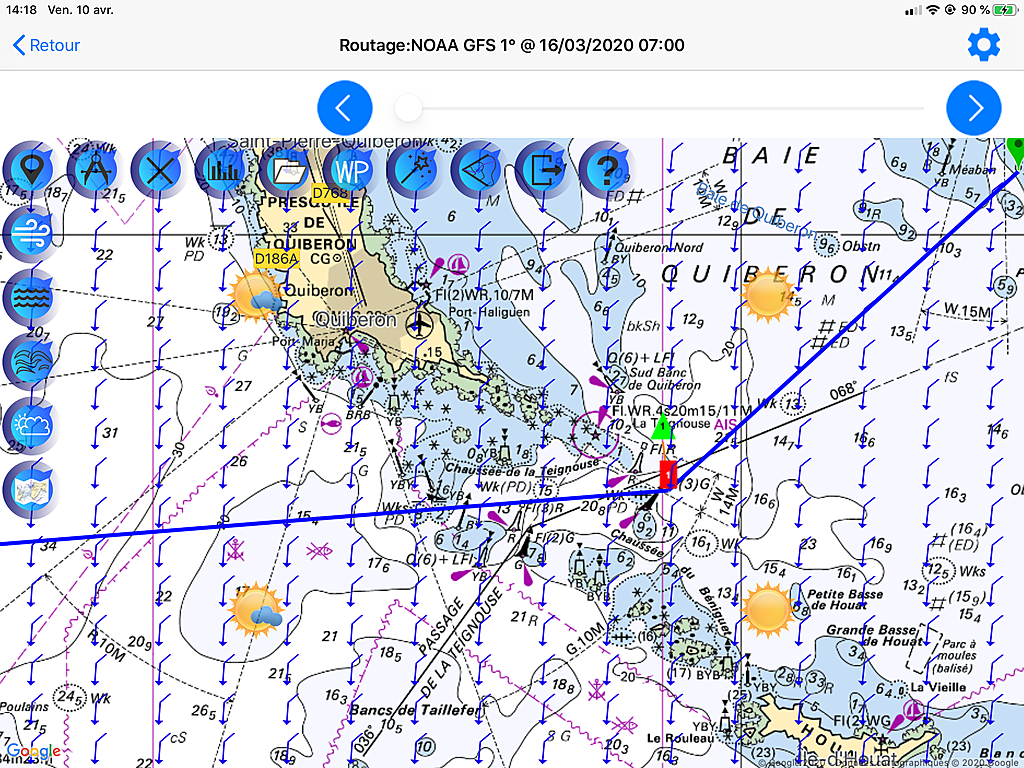Tap the Wi-Fi status icon
Image resolution: width=1024 pixels, height=768 pixels.
933,10
